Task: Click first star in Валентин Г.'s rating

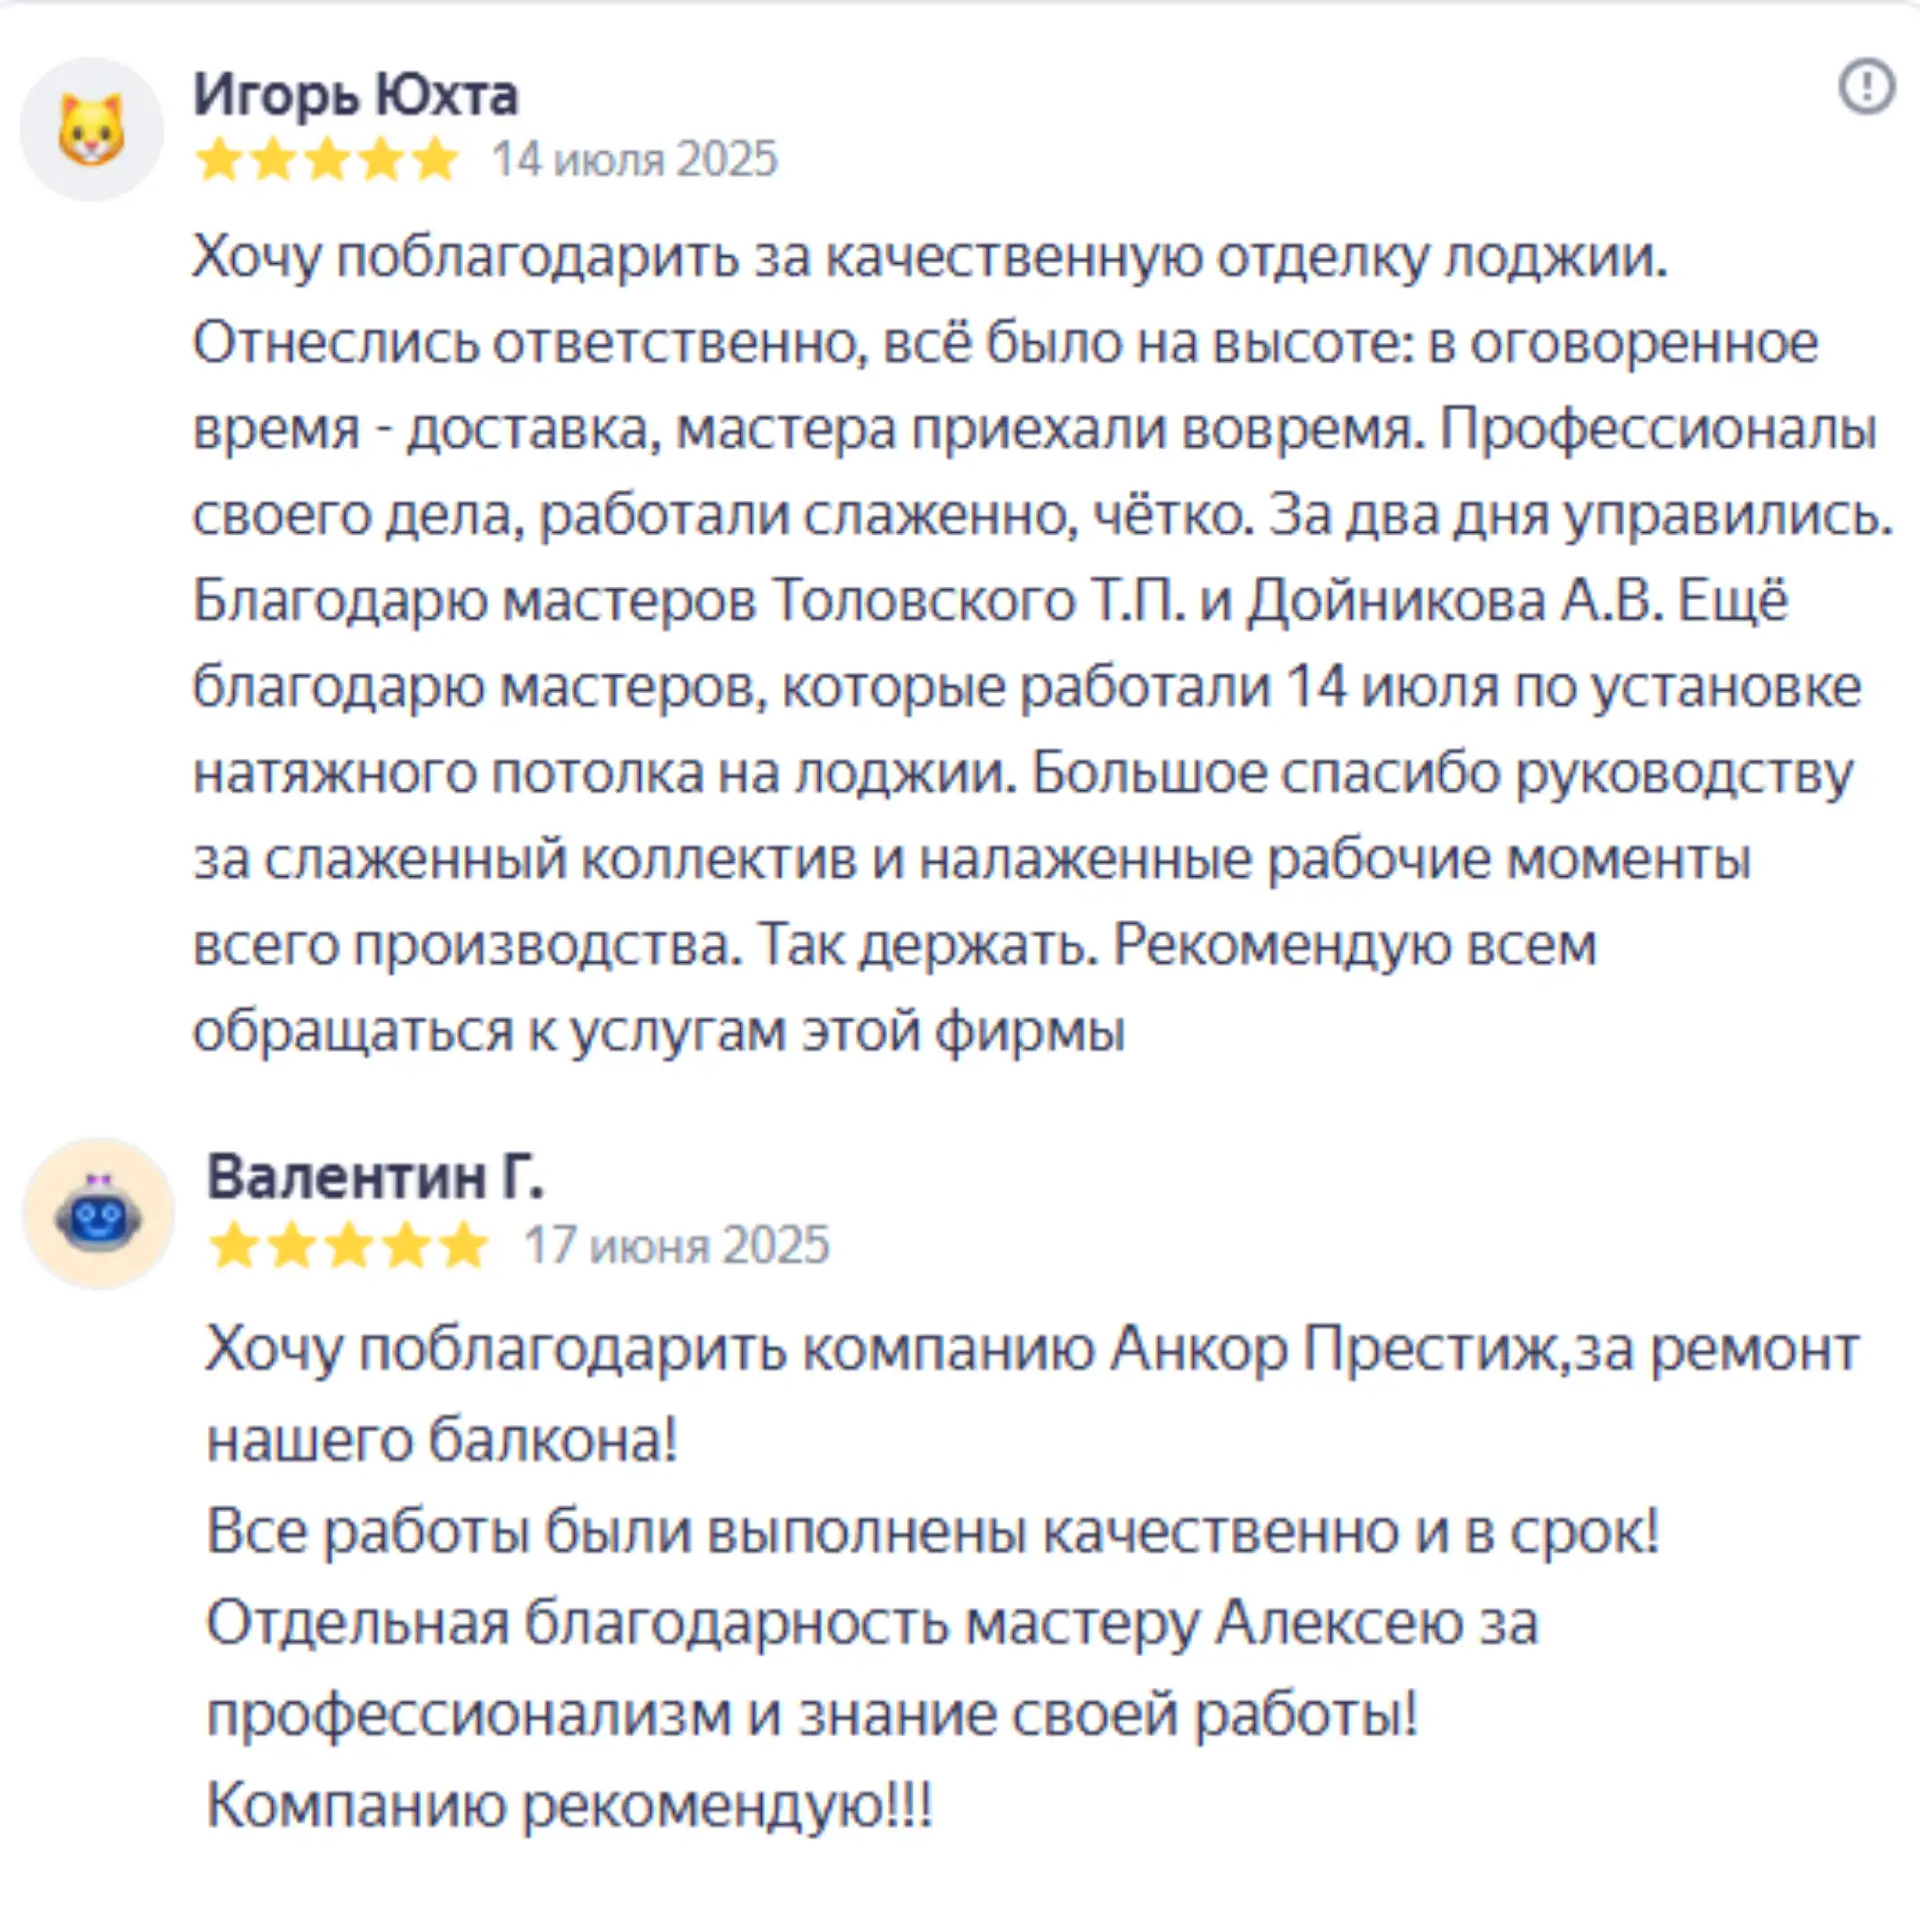Action: pyautogui.click(x=234, y=1246)
